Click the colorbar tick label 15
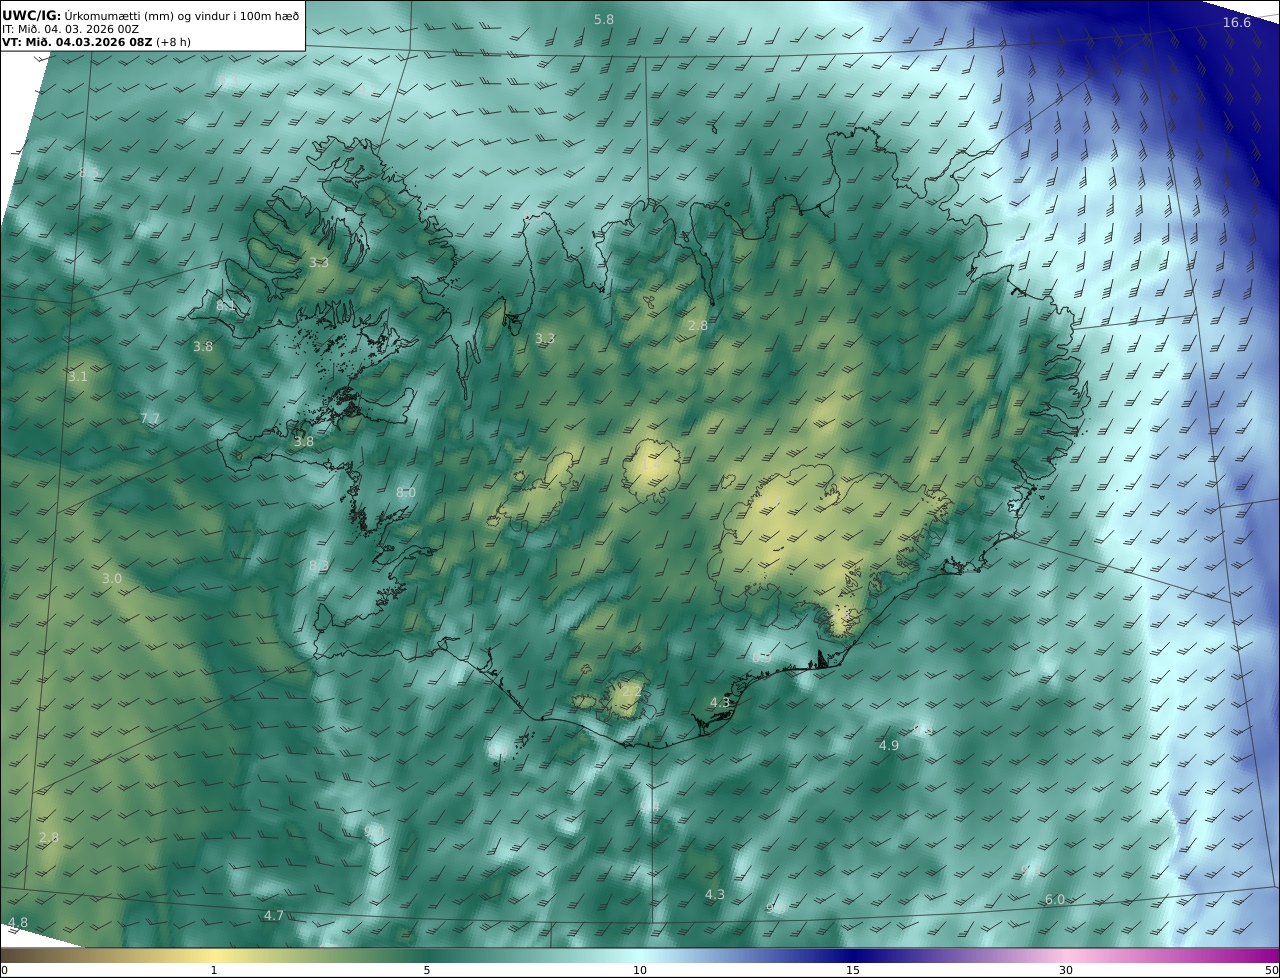This screenshot has width=1280, height=978. point(853,970)
